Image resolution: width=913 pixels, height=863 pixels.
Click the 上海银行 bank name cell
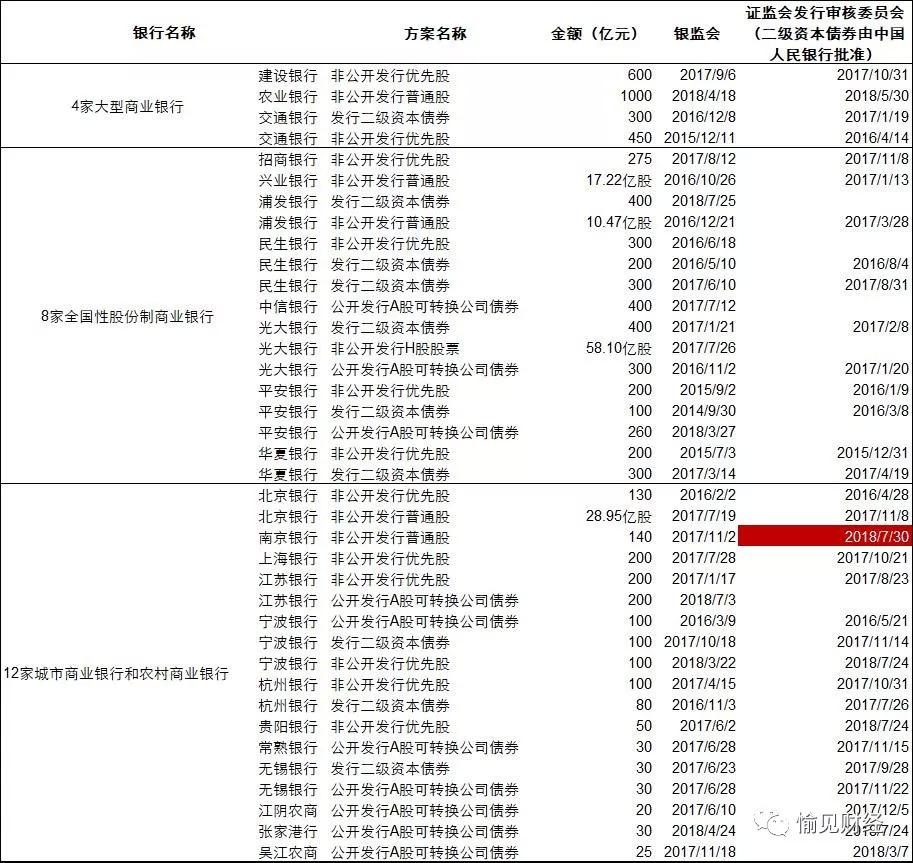coord(288,558)
